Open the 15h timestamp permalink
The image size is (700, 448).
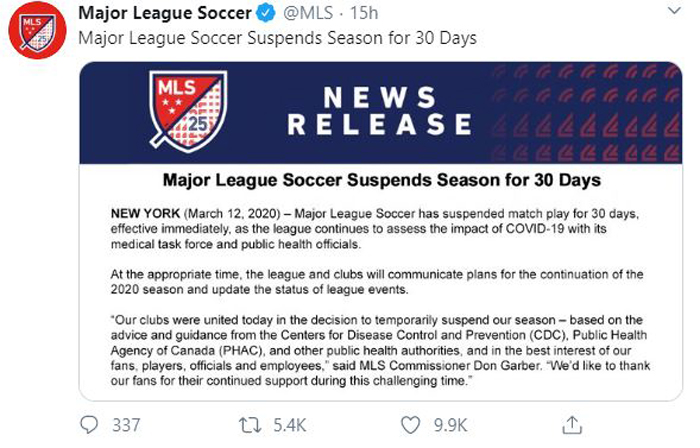click(x=363, y=13)
